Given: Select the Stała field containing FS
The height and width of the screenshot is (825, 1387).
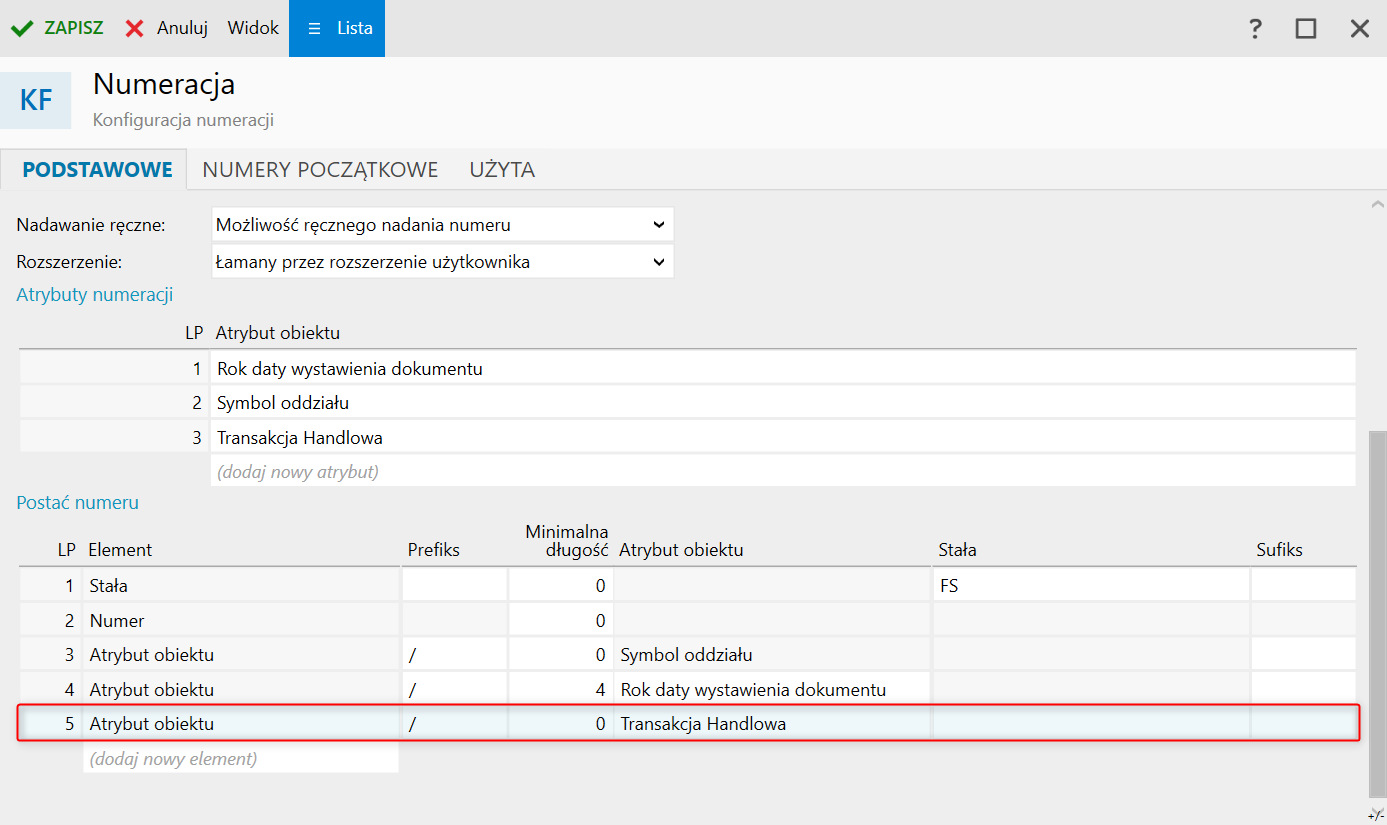Looking at the screenshot, I should click(1090, 586).
